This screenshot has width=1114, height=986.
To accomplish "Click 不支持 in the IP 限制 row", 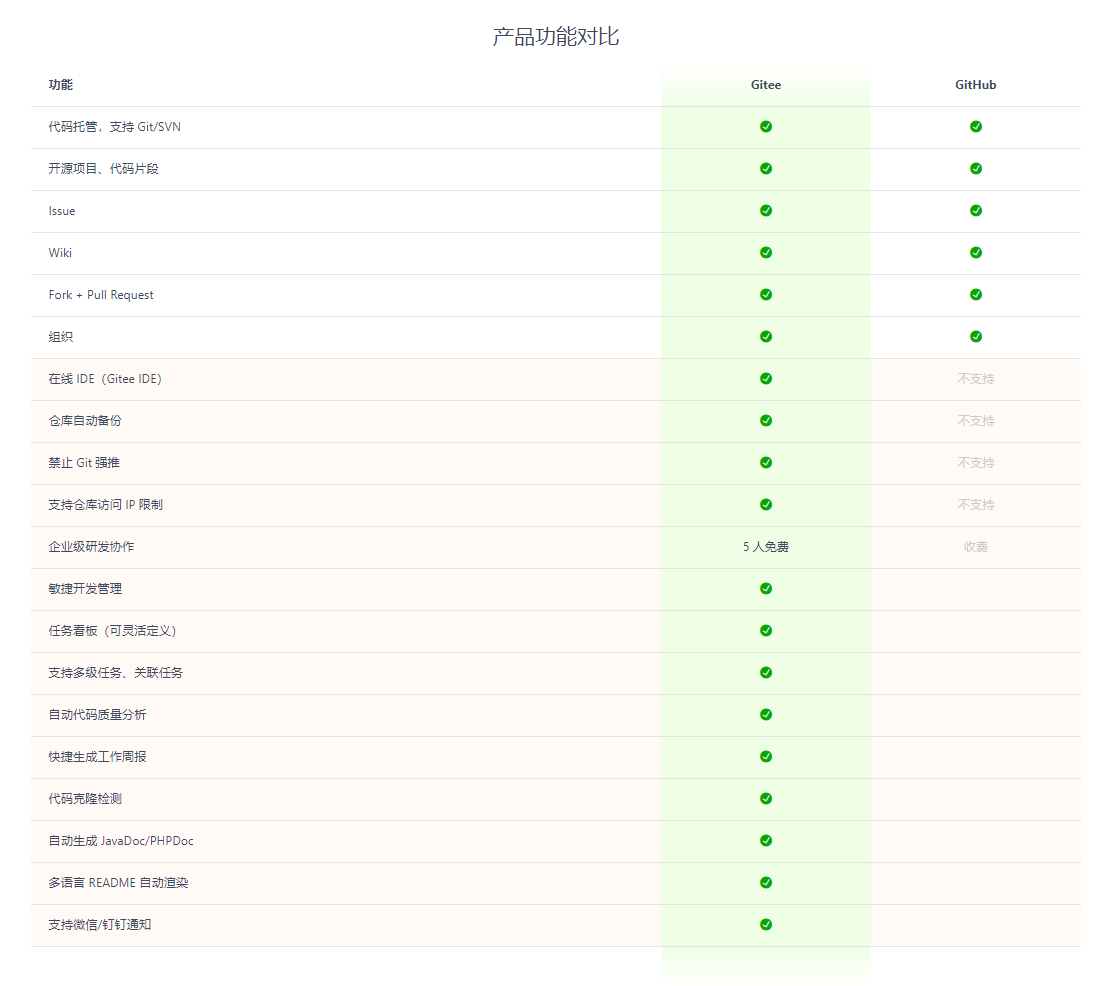I will [x=975, y=504].
